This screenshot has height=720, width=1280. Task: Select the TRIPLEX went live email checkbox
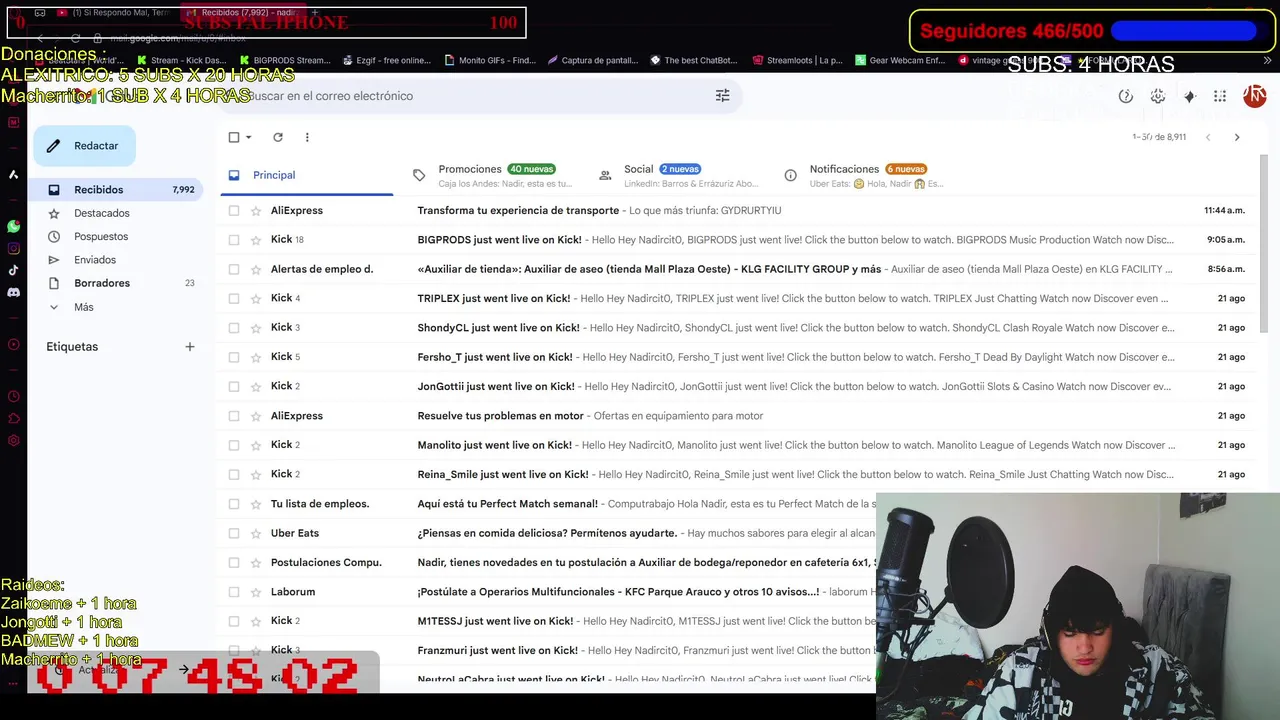234,298
